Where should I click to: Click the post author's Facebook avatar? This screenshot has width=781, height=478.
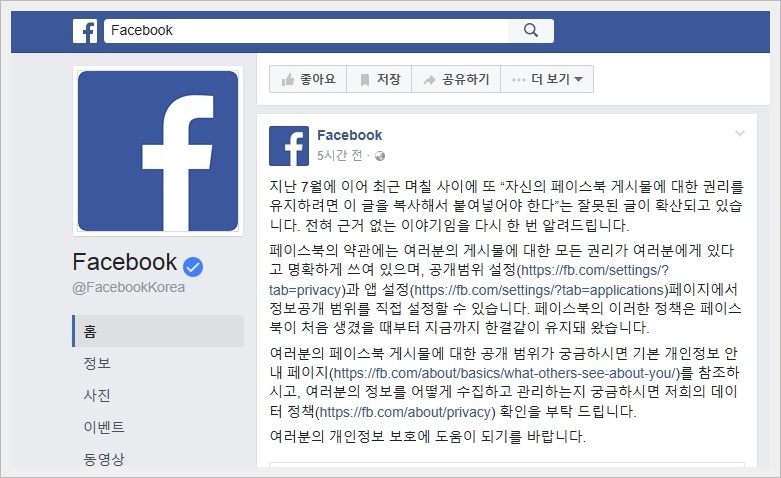[289, 146]
